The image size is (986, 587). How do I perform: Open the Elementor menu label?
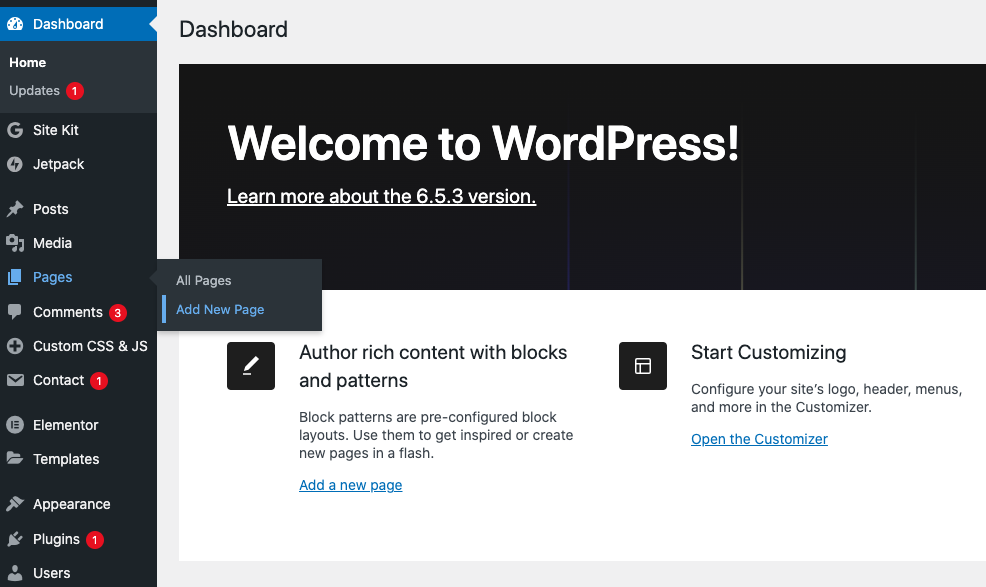tap(66, 425)
